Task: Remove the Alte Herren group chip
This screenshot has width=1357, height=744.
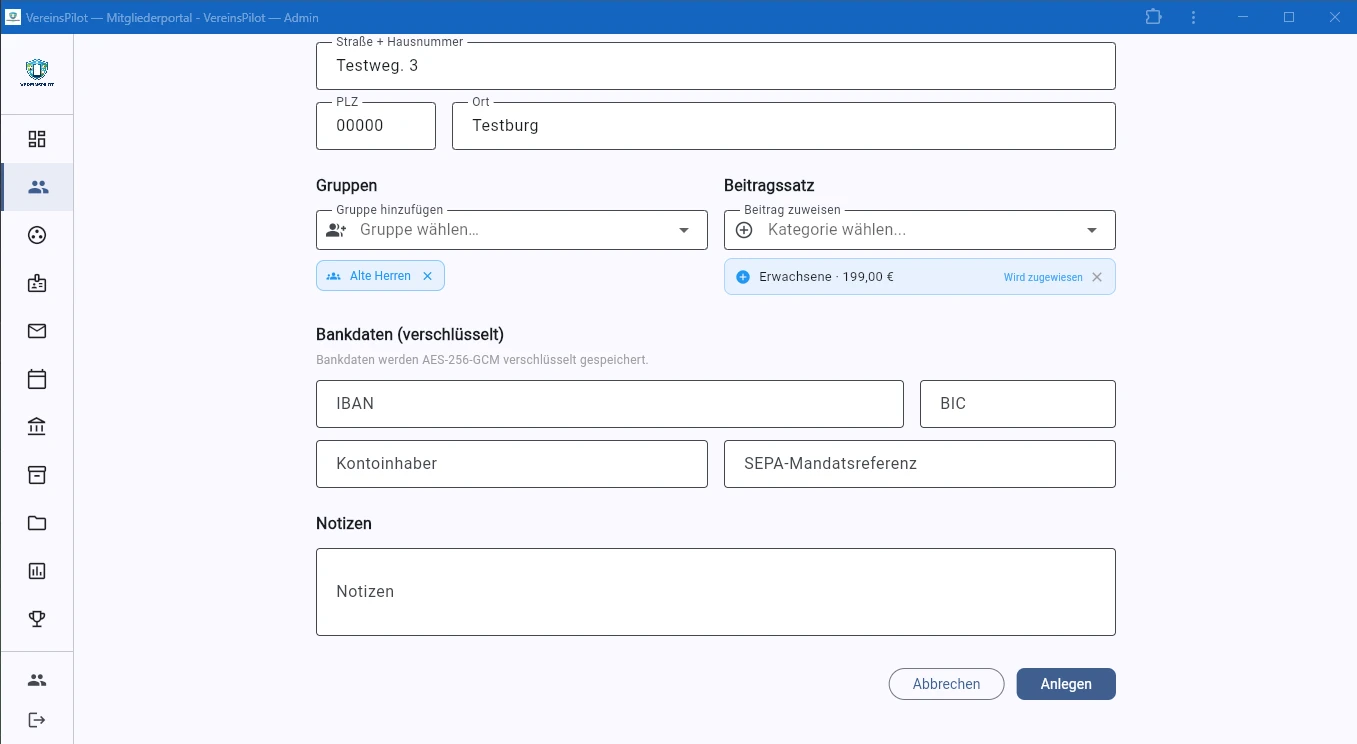Action: point(427,276)
